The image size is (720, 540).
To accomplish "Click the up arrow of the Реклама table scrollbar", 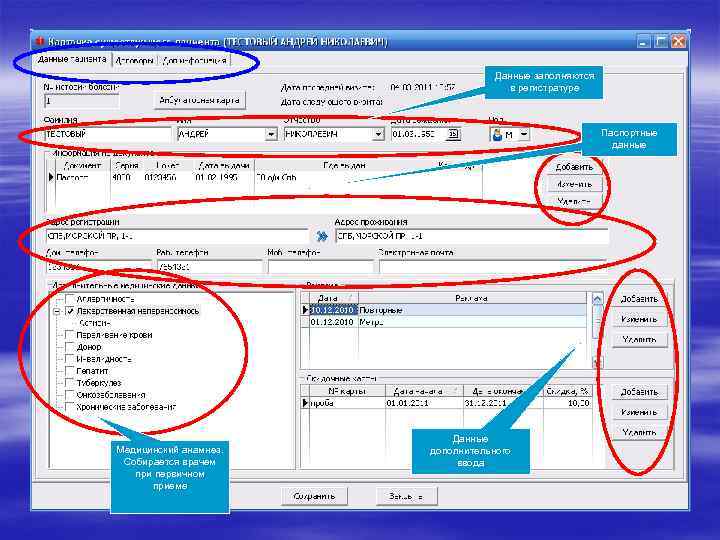I will tap(597, 299).
